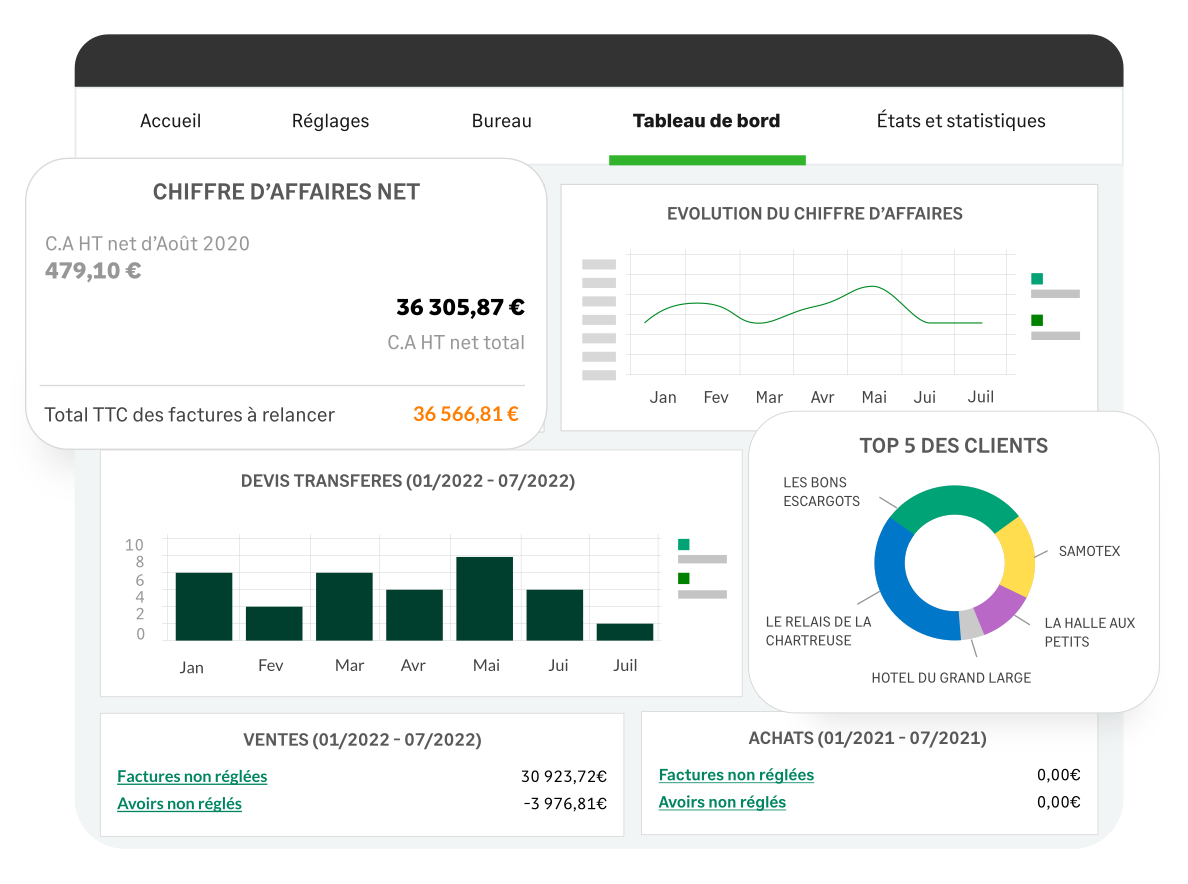Select the Bureau tab

[x=502, y=121]
